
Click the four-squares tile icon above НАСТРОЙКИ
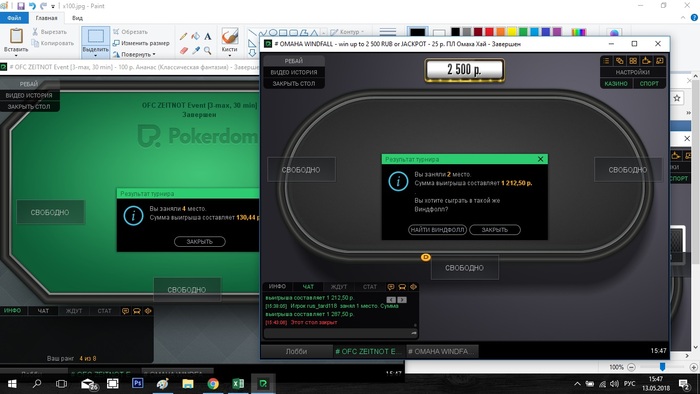(633, 61)
